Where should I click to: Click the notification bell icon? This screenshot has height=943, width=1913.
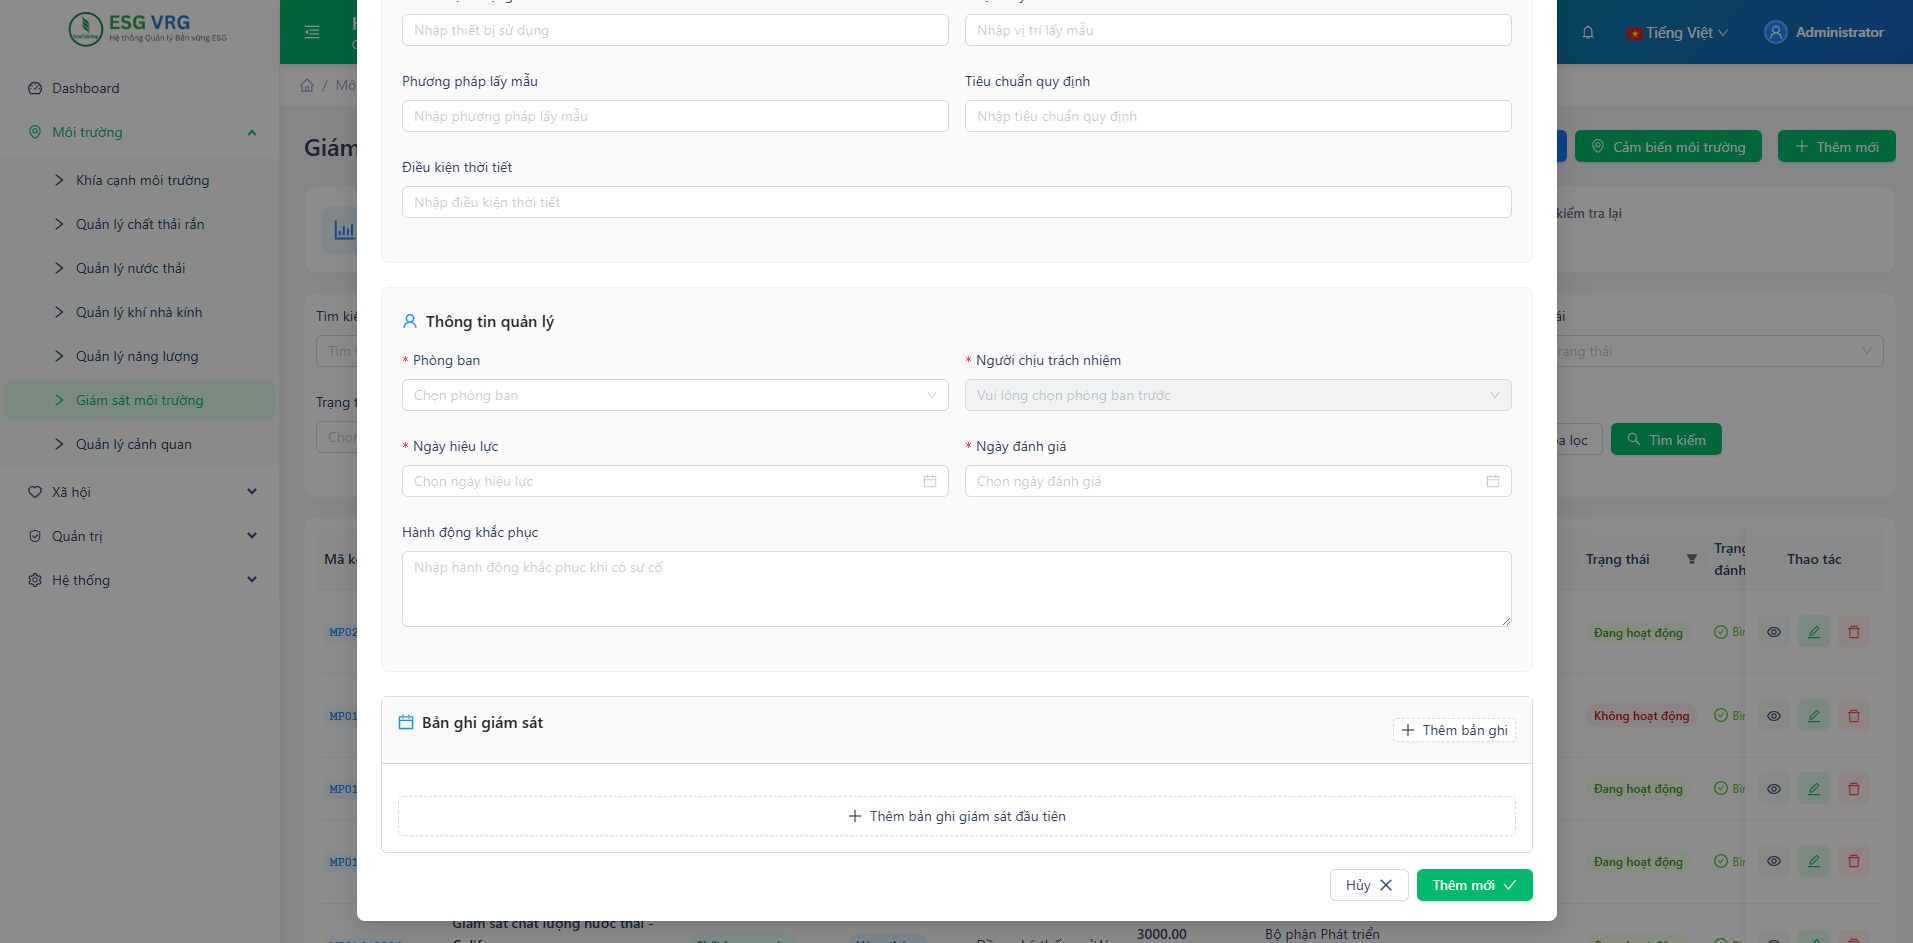1588,32
